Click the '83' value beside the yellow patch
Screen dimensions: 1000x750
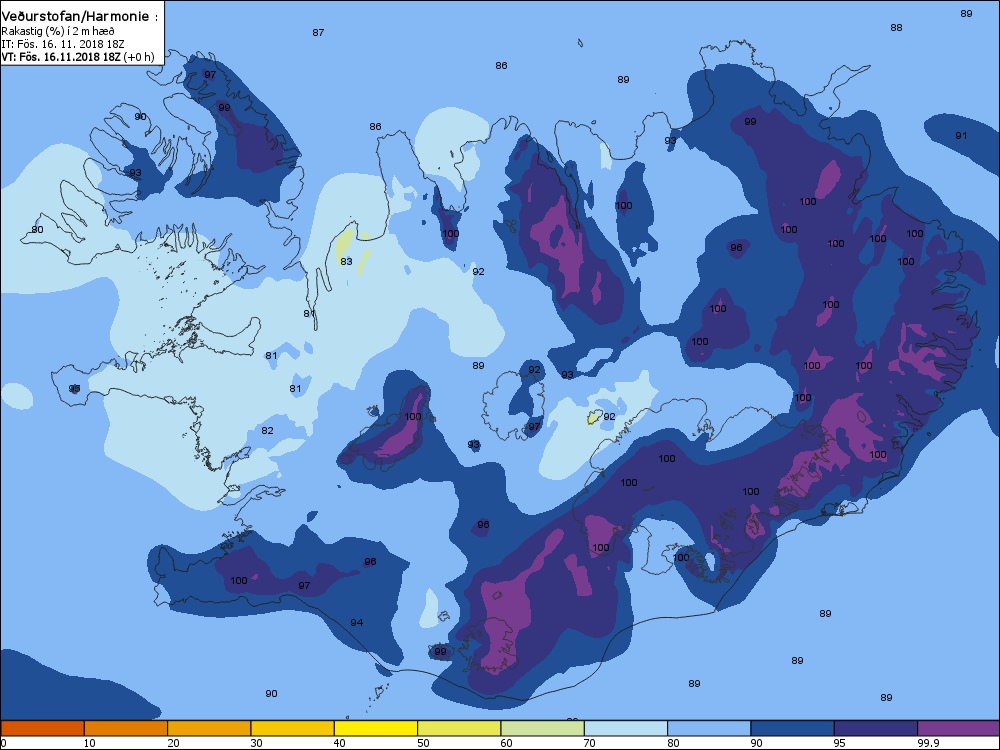pyautogui.click(x=346, y=261)
